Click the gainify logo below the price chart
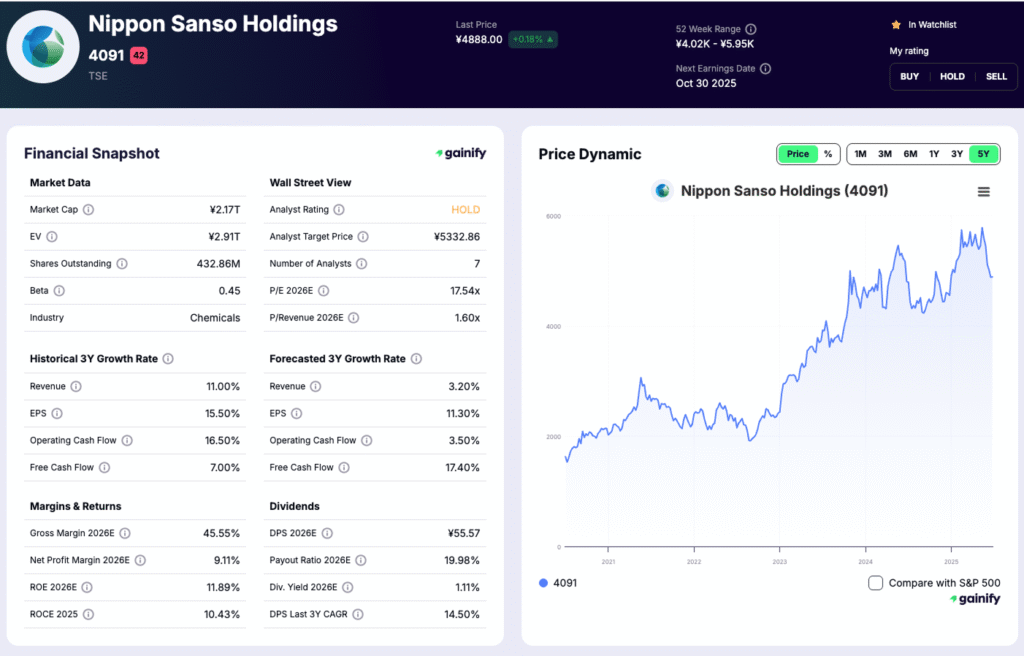The width and height of the screenshot is (1024, 656). 975,598
